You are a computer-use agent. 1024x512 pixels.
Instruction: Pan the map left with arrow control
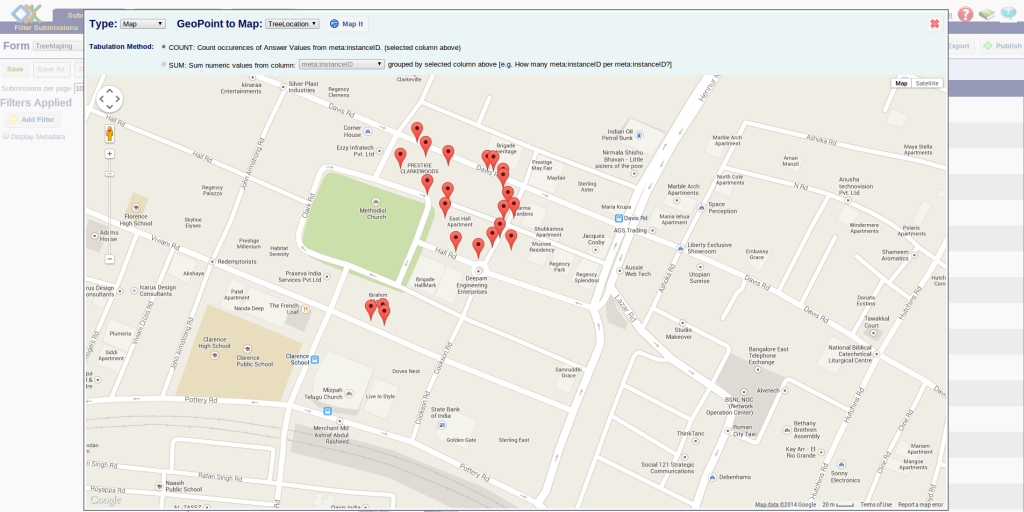click(x=101, y=99)
